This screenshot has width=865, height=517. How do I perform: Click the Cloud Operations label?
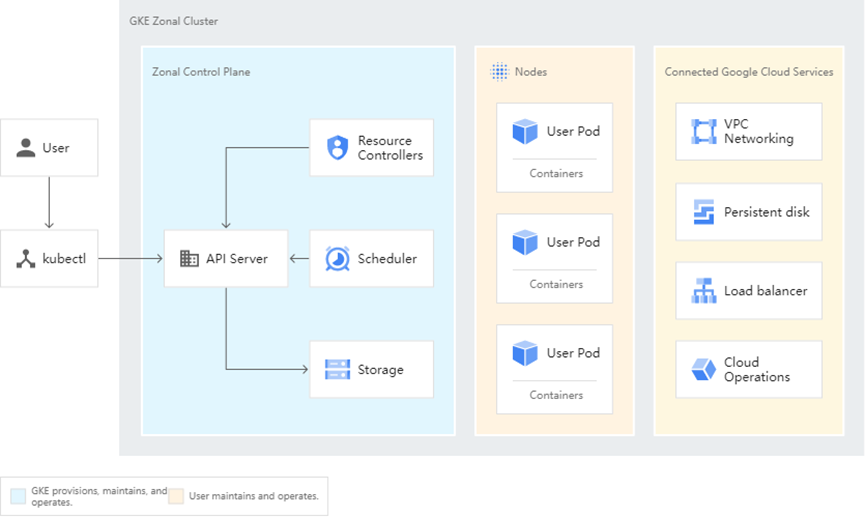(x=757, y=370)
